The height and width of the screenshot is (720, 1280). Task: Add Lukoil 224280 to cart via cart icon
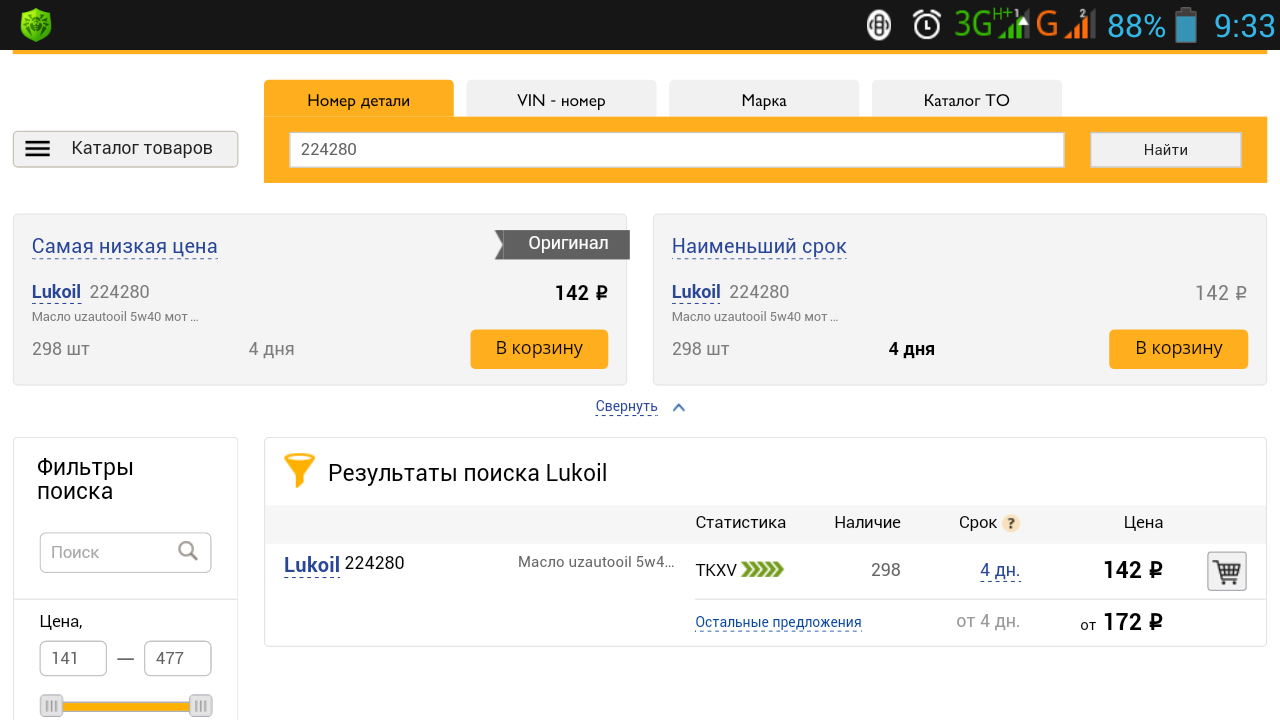coord(1227,571)
